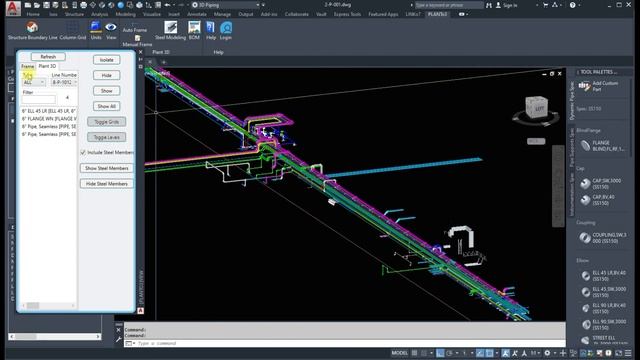The image size is (640, 360).
Task: Click Auto Frame in the ribbon
Action: pos(135,29)
